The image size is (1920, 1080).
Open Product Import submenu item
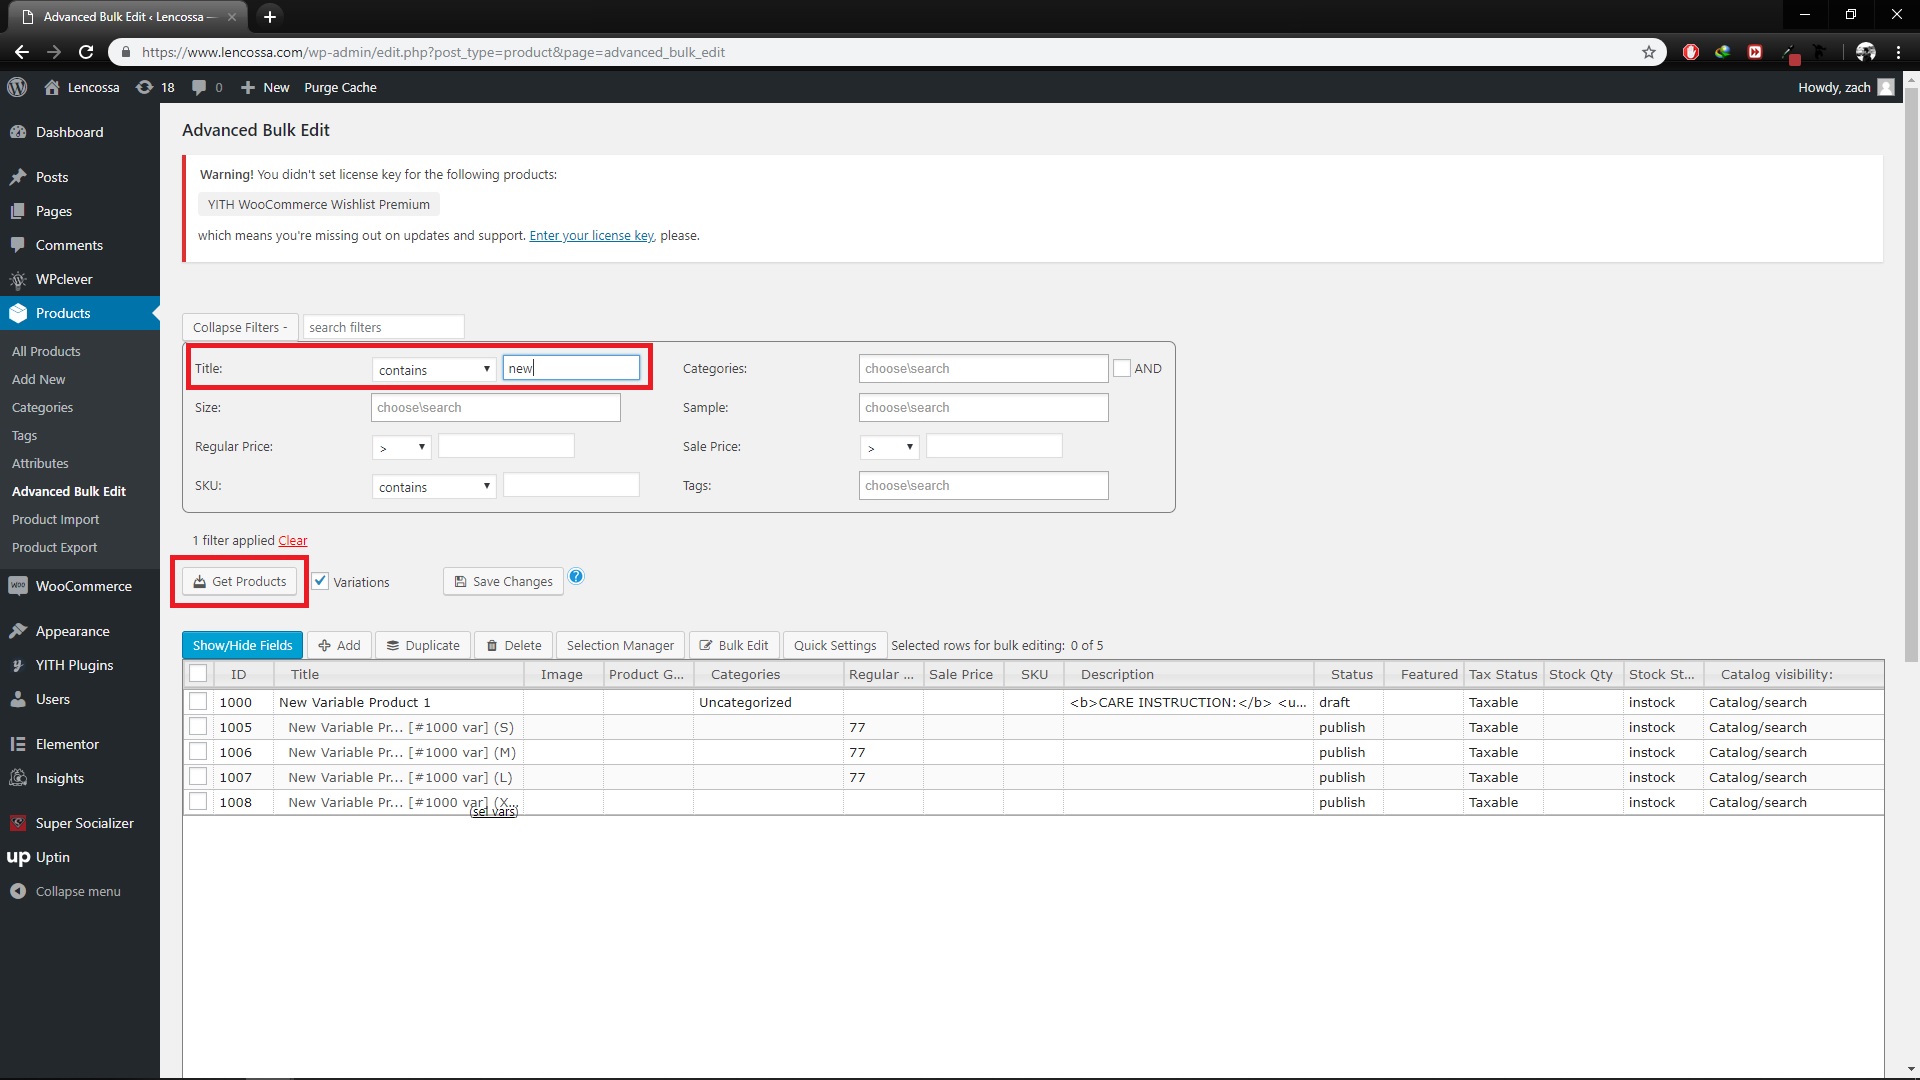pyautogui.click(x=55, y=519)
